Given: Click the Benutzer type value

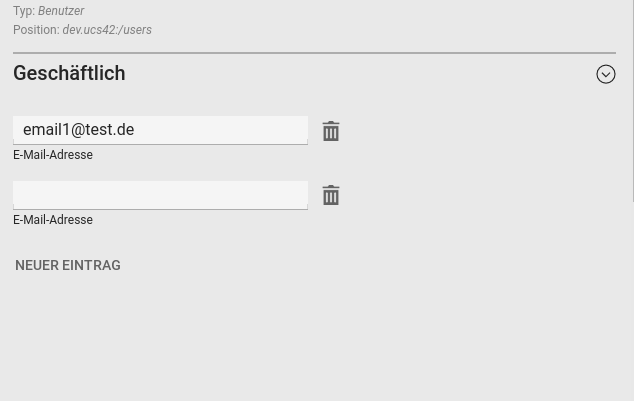Looking at the screenshot, I should click(x=61, y=11).
